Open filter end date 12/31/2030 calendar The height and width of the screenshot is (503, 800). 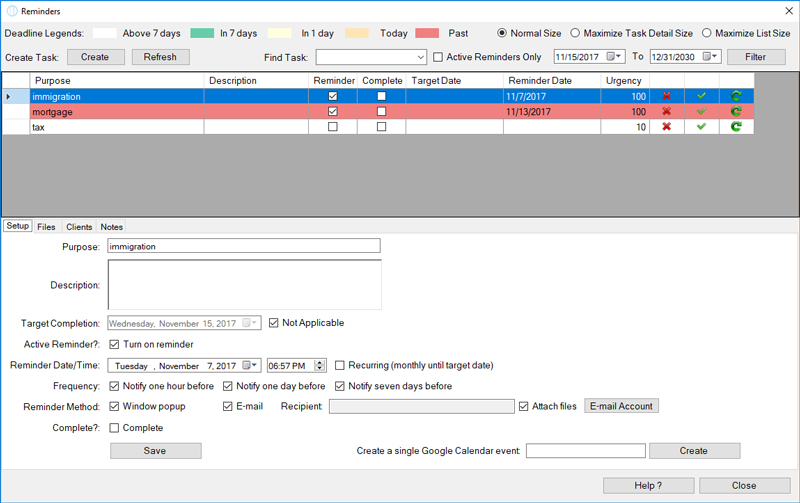coord(710,57)
